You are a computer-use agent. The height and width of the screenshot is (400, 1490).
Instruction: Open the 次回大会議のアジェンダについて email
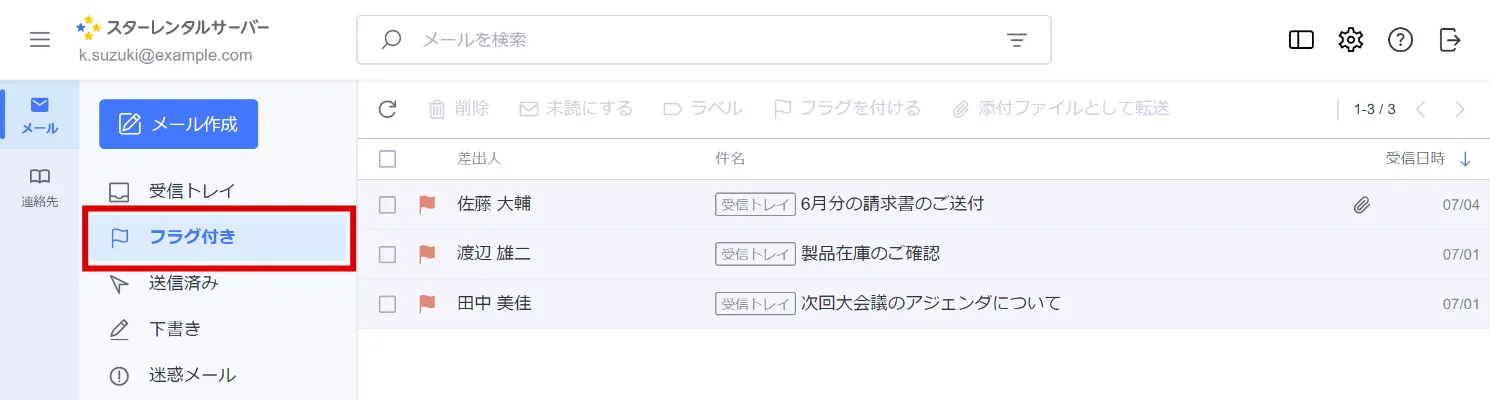pyautogui.click(x=931, y=303)
